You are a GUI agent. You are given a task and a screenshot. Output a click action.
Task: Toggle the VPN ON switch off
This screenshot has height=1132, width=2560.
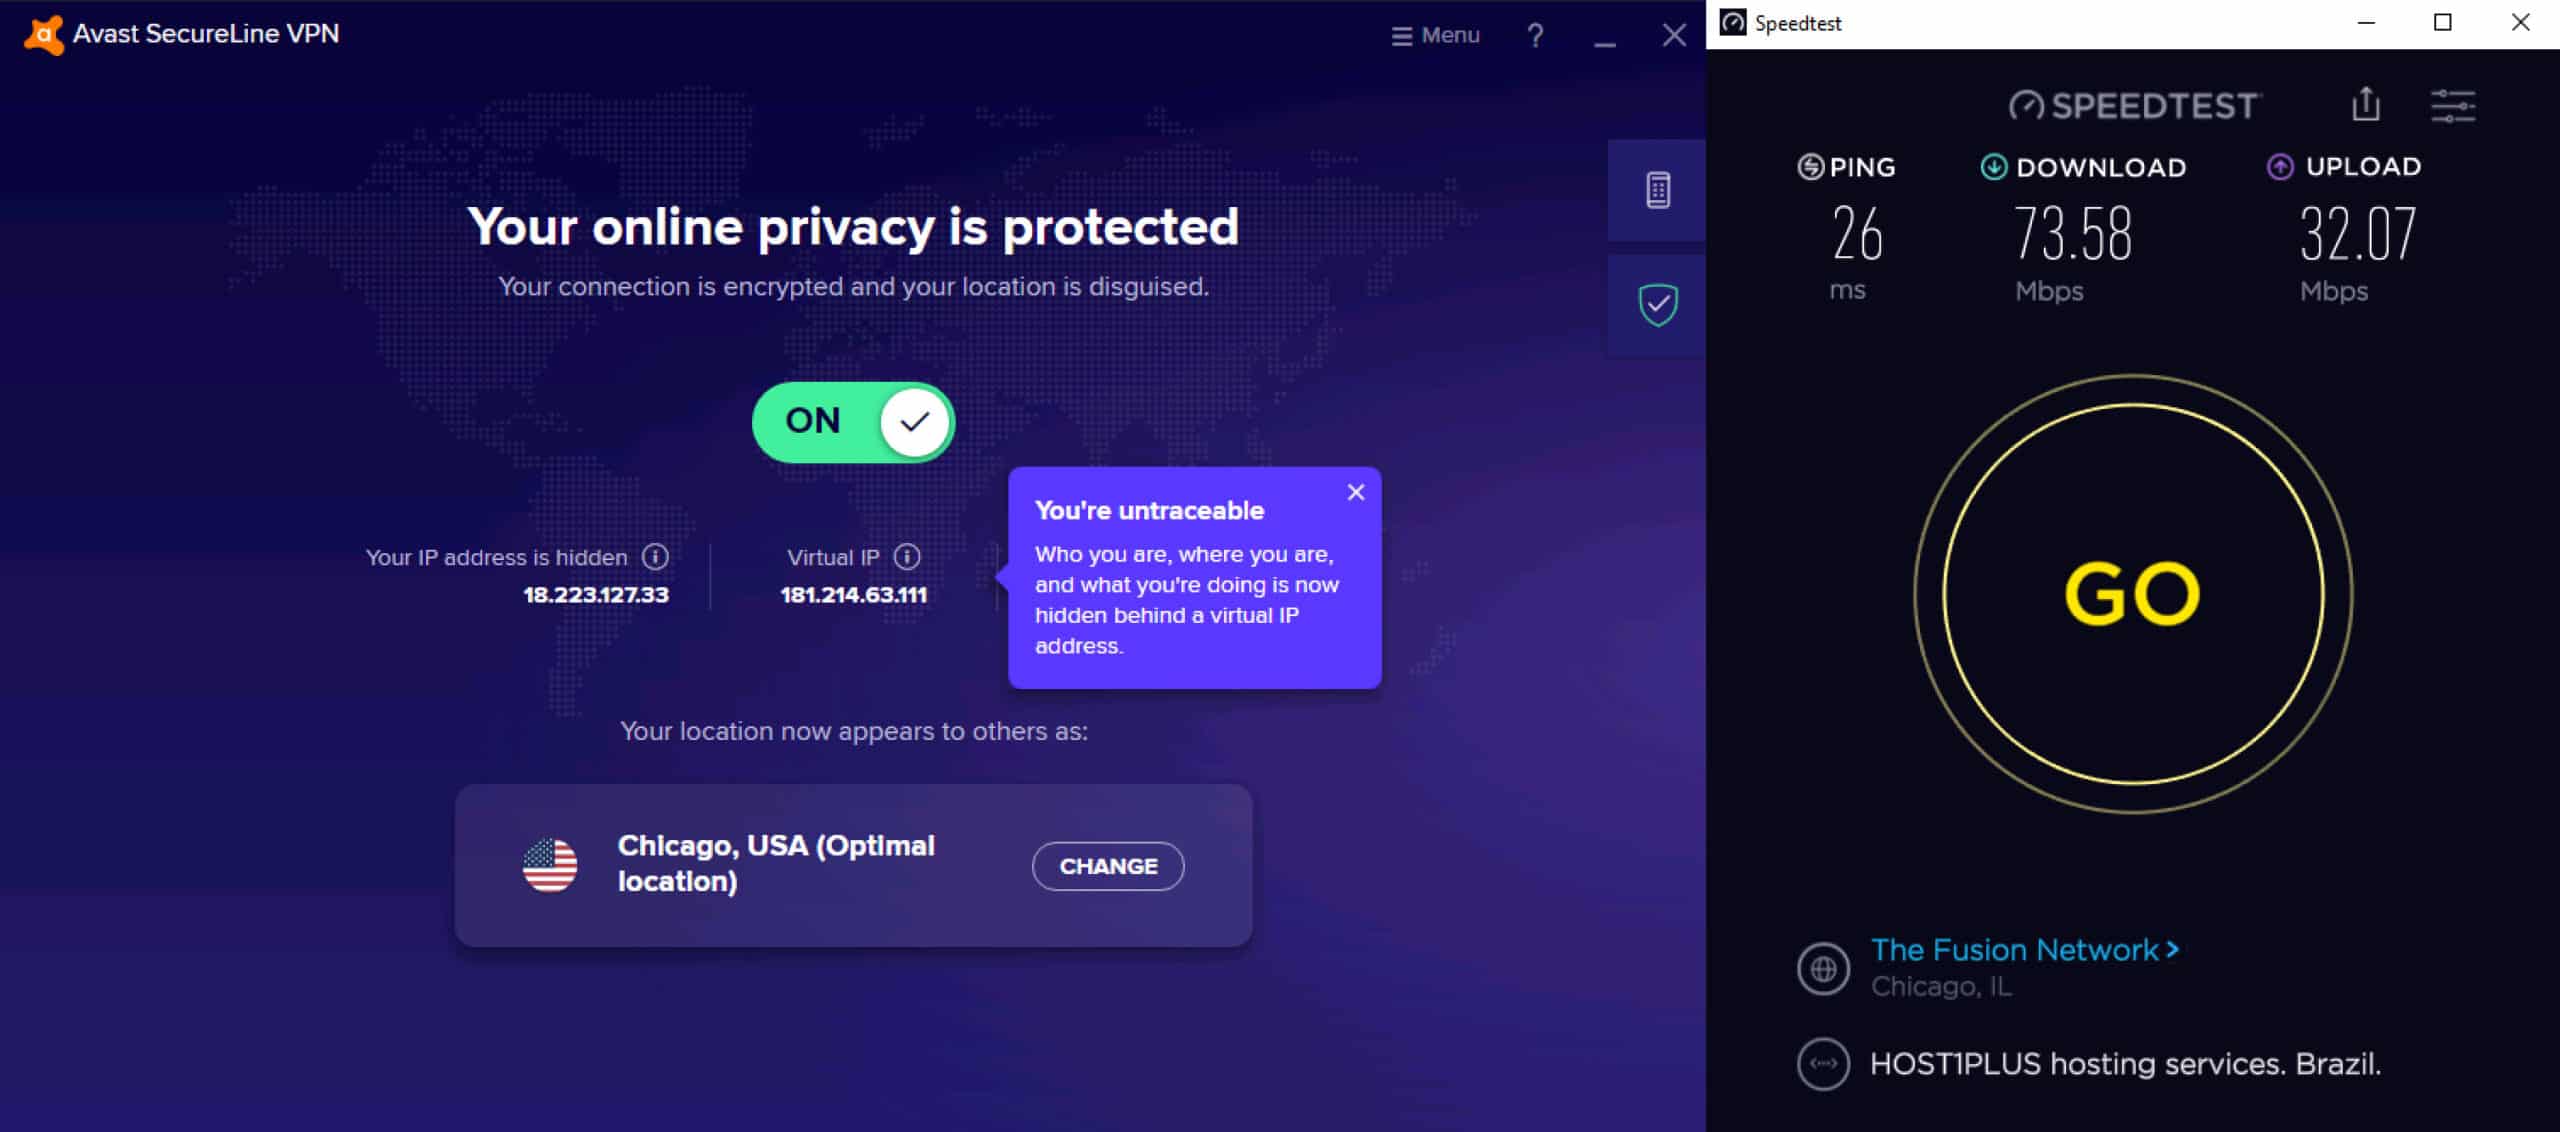pyautogui.click(x=853, y=421)
